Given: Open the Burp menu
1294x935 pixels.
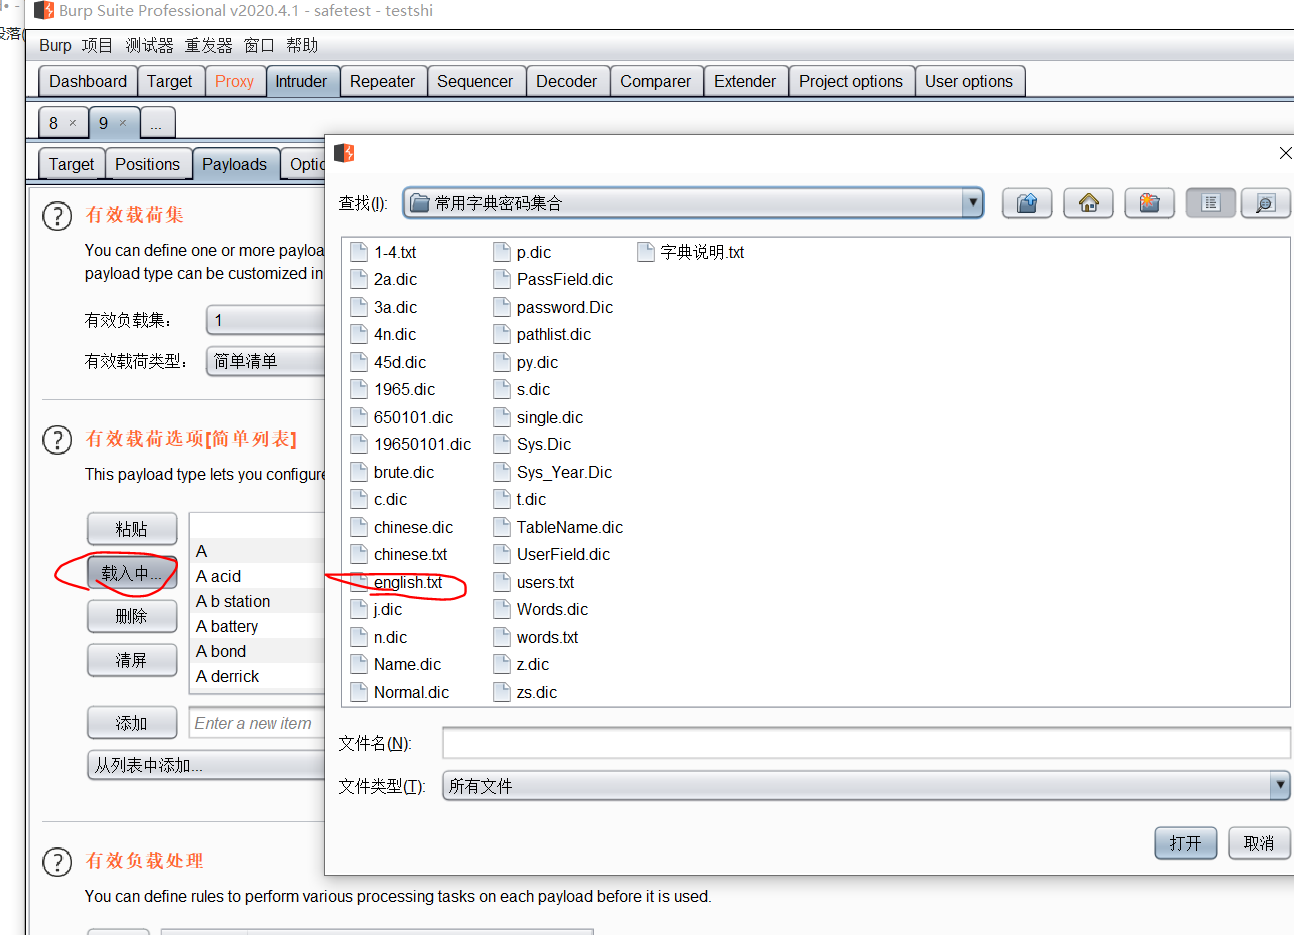Looking at the screenshot, I should click(55, 45).
